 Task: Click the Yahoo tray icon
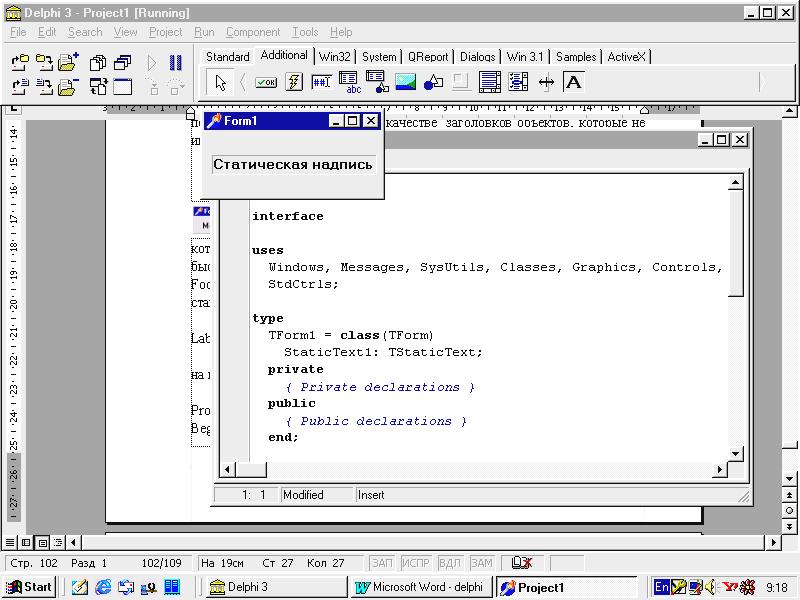tap(730, 587)
